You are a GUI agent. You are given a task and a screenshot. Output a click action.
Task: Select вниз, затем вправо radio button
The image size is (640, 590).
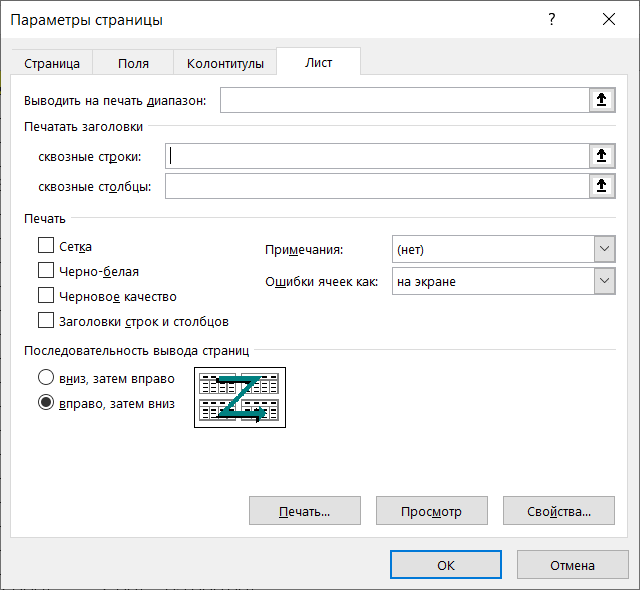[x=46, y=377]
